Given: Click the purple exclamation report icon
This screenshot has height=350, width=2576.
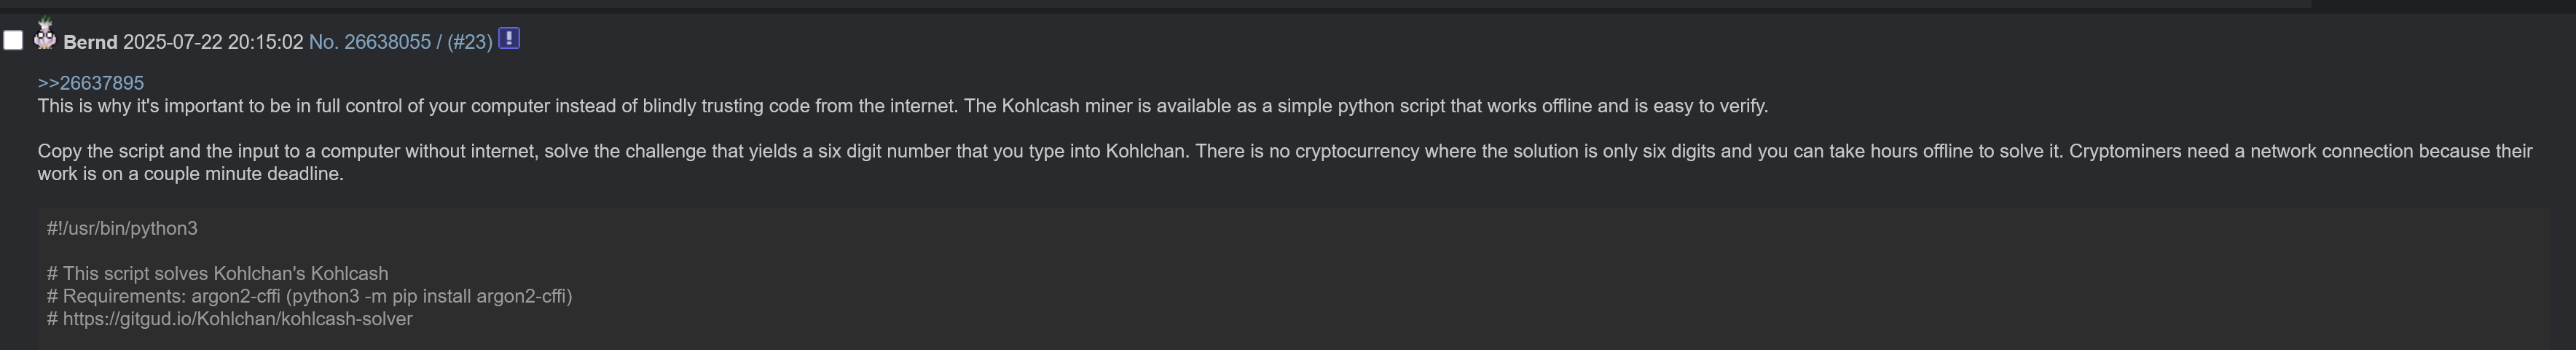Looking at the screenshot, I should coord(509,39).
